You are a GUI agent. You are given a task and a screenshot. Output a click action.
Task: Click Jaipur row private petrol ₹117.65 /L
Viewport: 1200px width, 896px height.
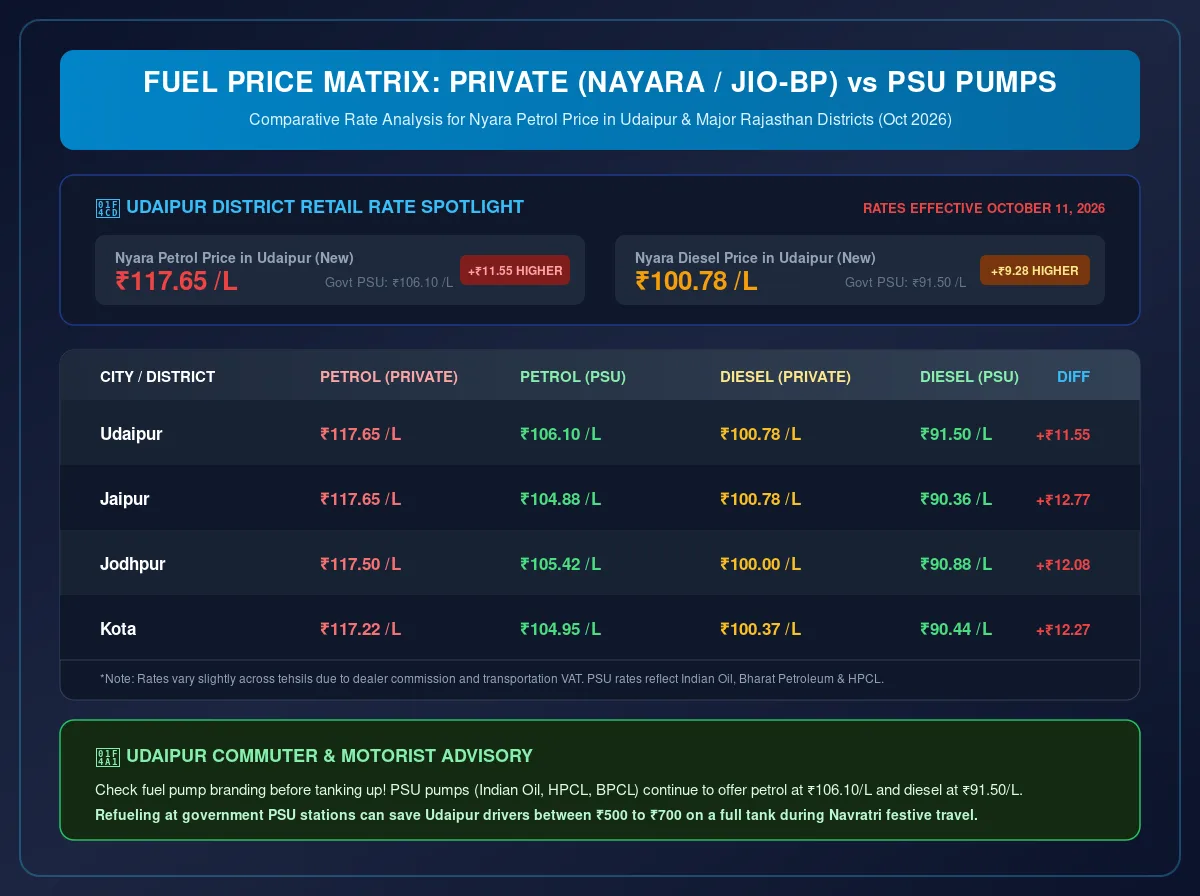click(360, 499)
